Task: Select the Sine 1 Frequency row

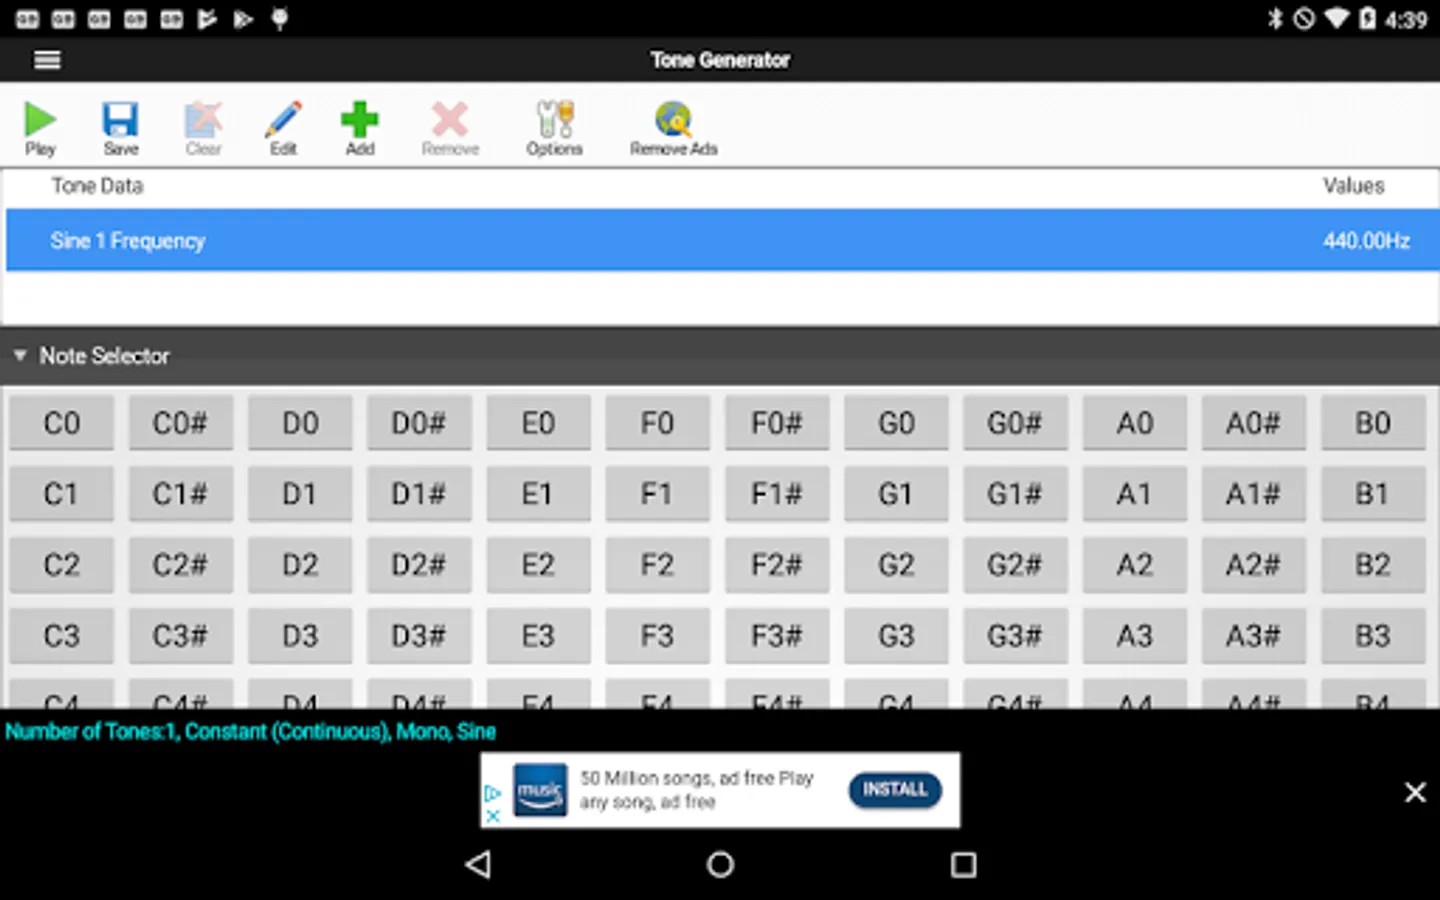Action: pyautogui.click(x=723, y=240)
